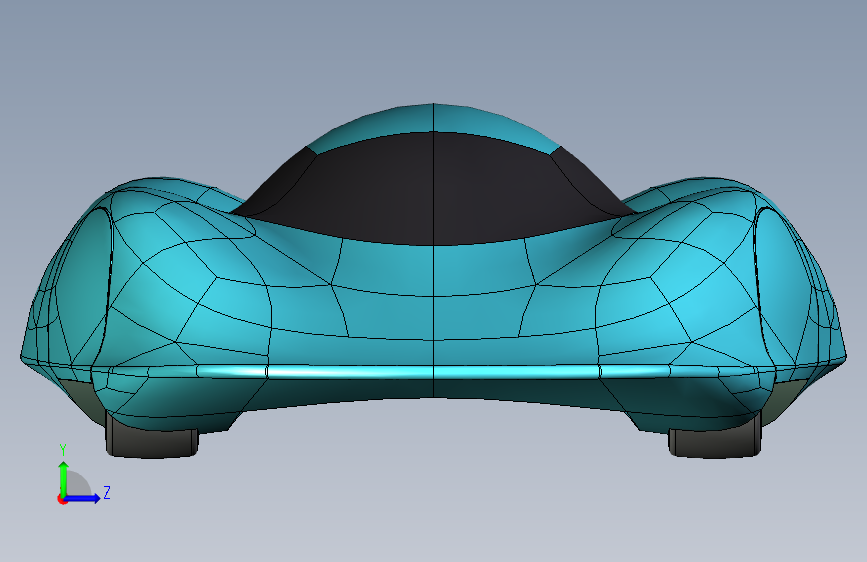Select the blue Z axis arrow

click(82, 498)
